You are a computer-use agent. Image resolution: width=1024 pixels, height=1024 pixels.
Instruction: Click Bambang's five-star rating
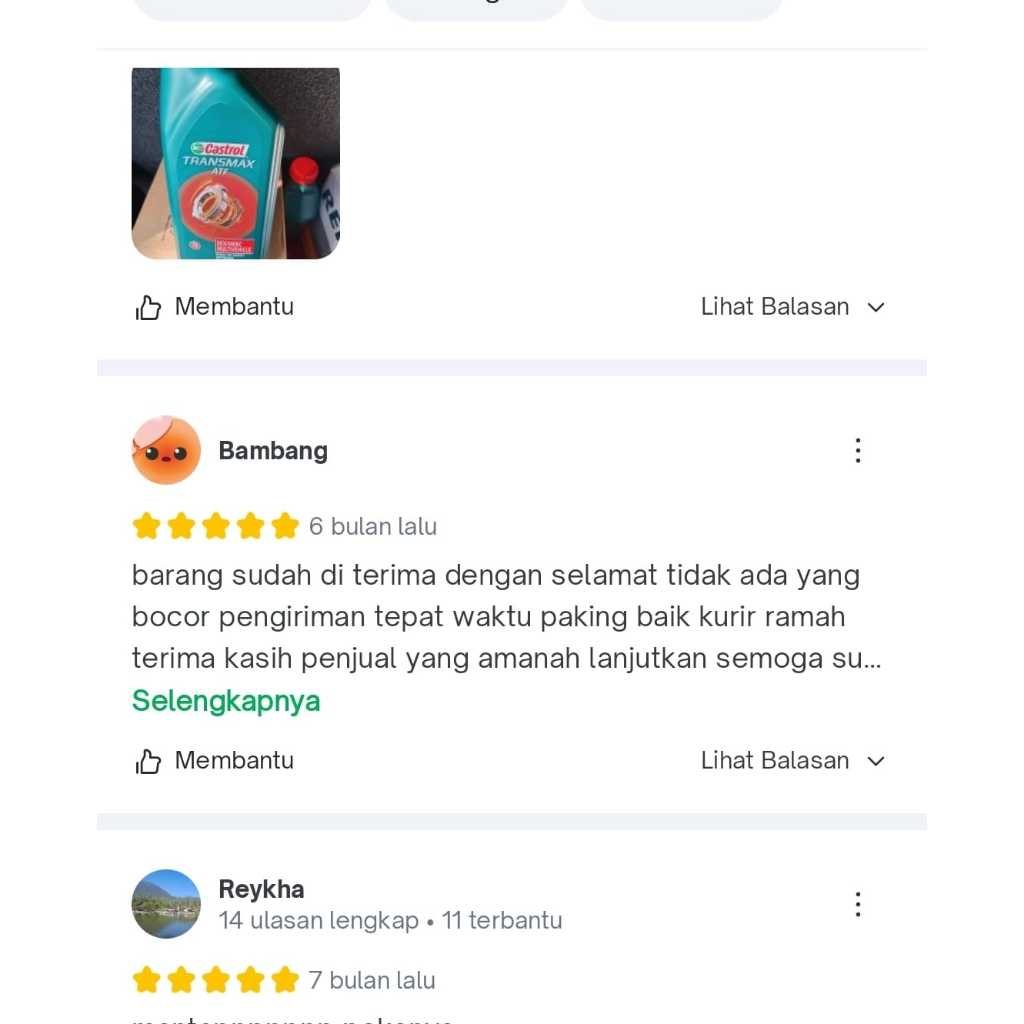point(216,526)
